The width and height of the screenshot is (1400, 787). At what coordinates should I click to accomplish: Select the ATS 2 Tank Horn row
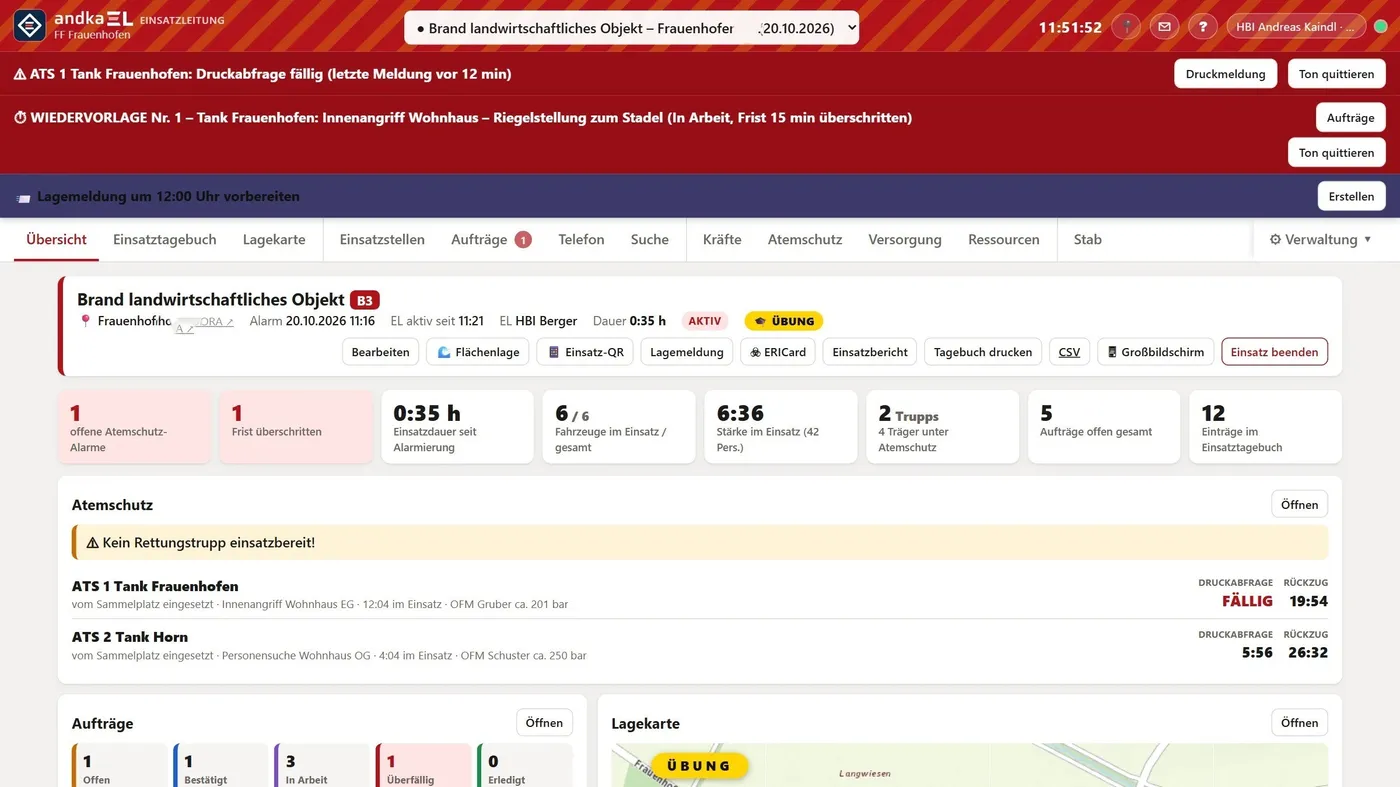click(x=700, y=645)
